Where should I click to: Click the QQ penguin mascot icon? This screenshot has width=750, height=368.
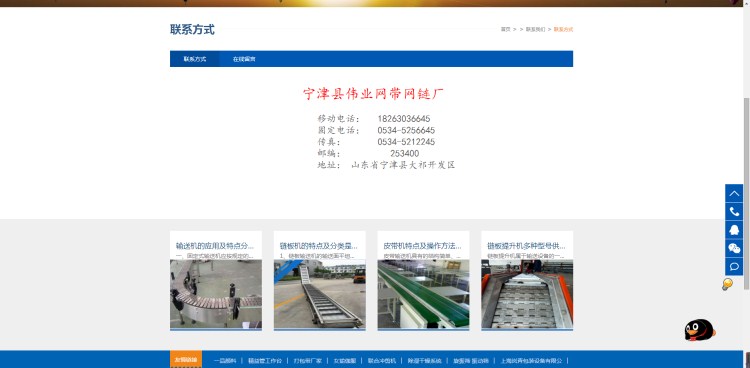coord(699,330)
